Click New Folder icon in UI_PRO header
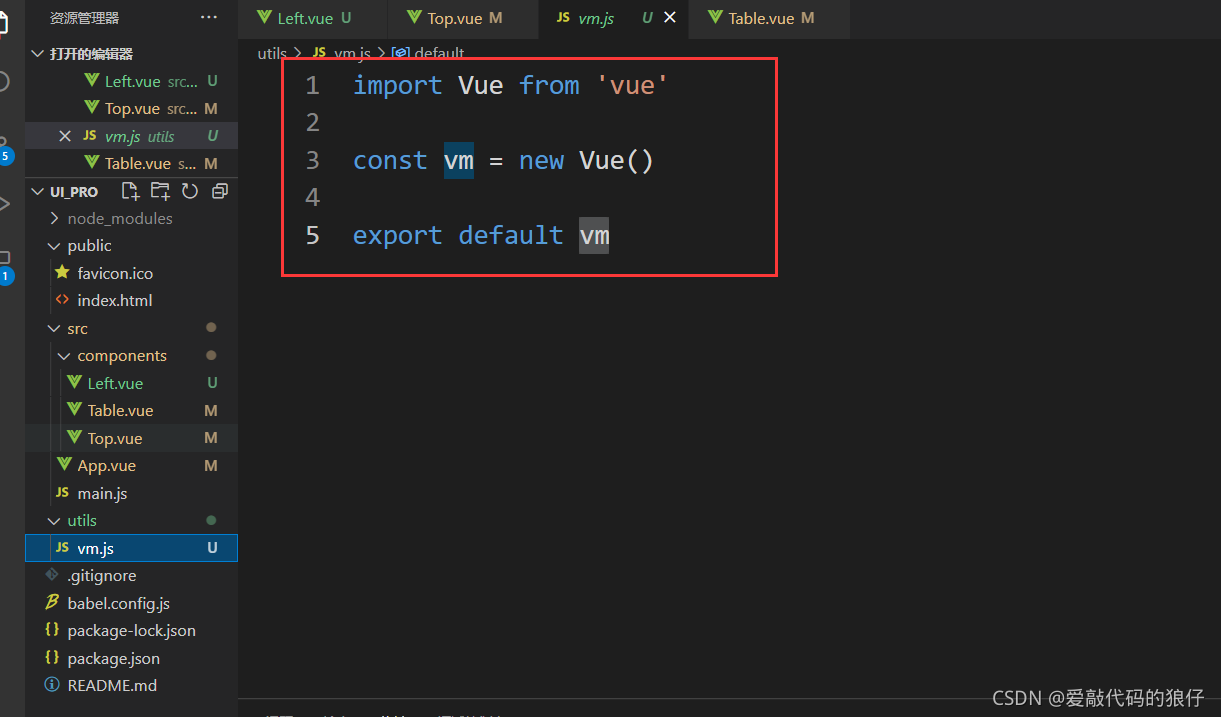 point(160,191)
